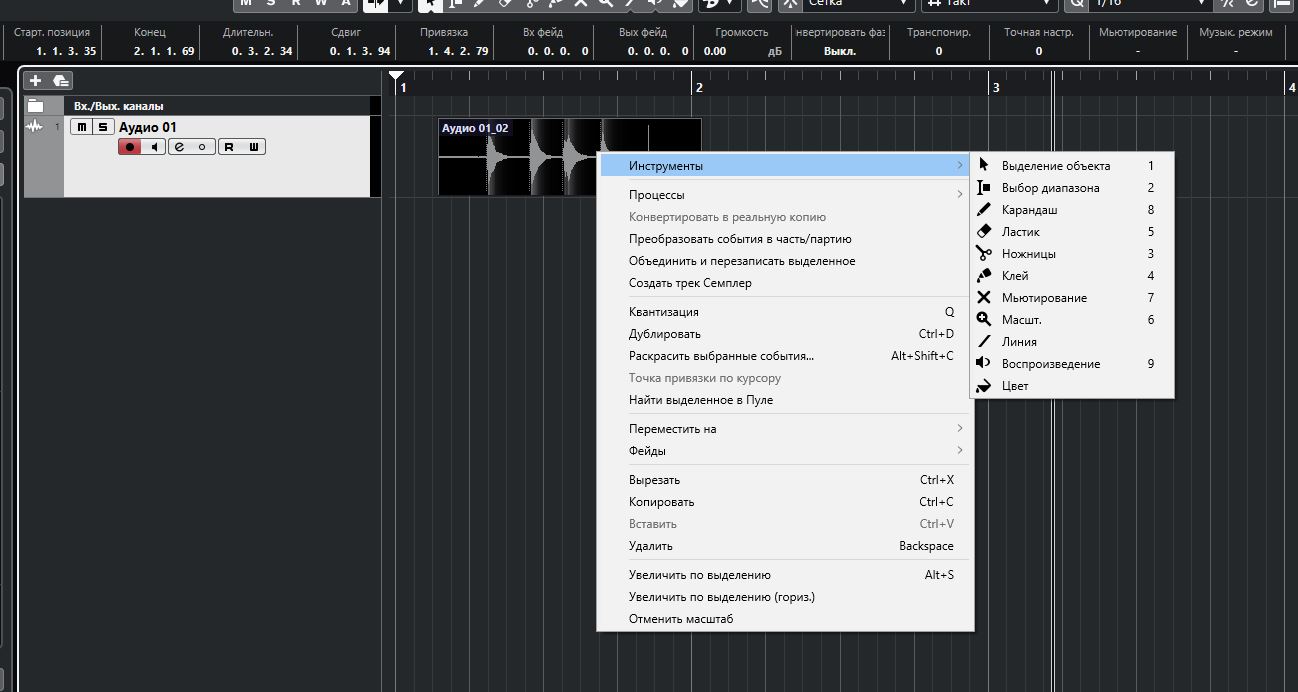Viewport: 1298px width, 692px height.
Task: Select the Color tool (Цвет) in submenu
Action: [1014, 386]
